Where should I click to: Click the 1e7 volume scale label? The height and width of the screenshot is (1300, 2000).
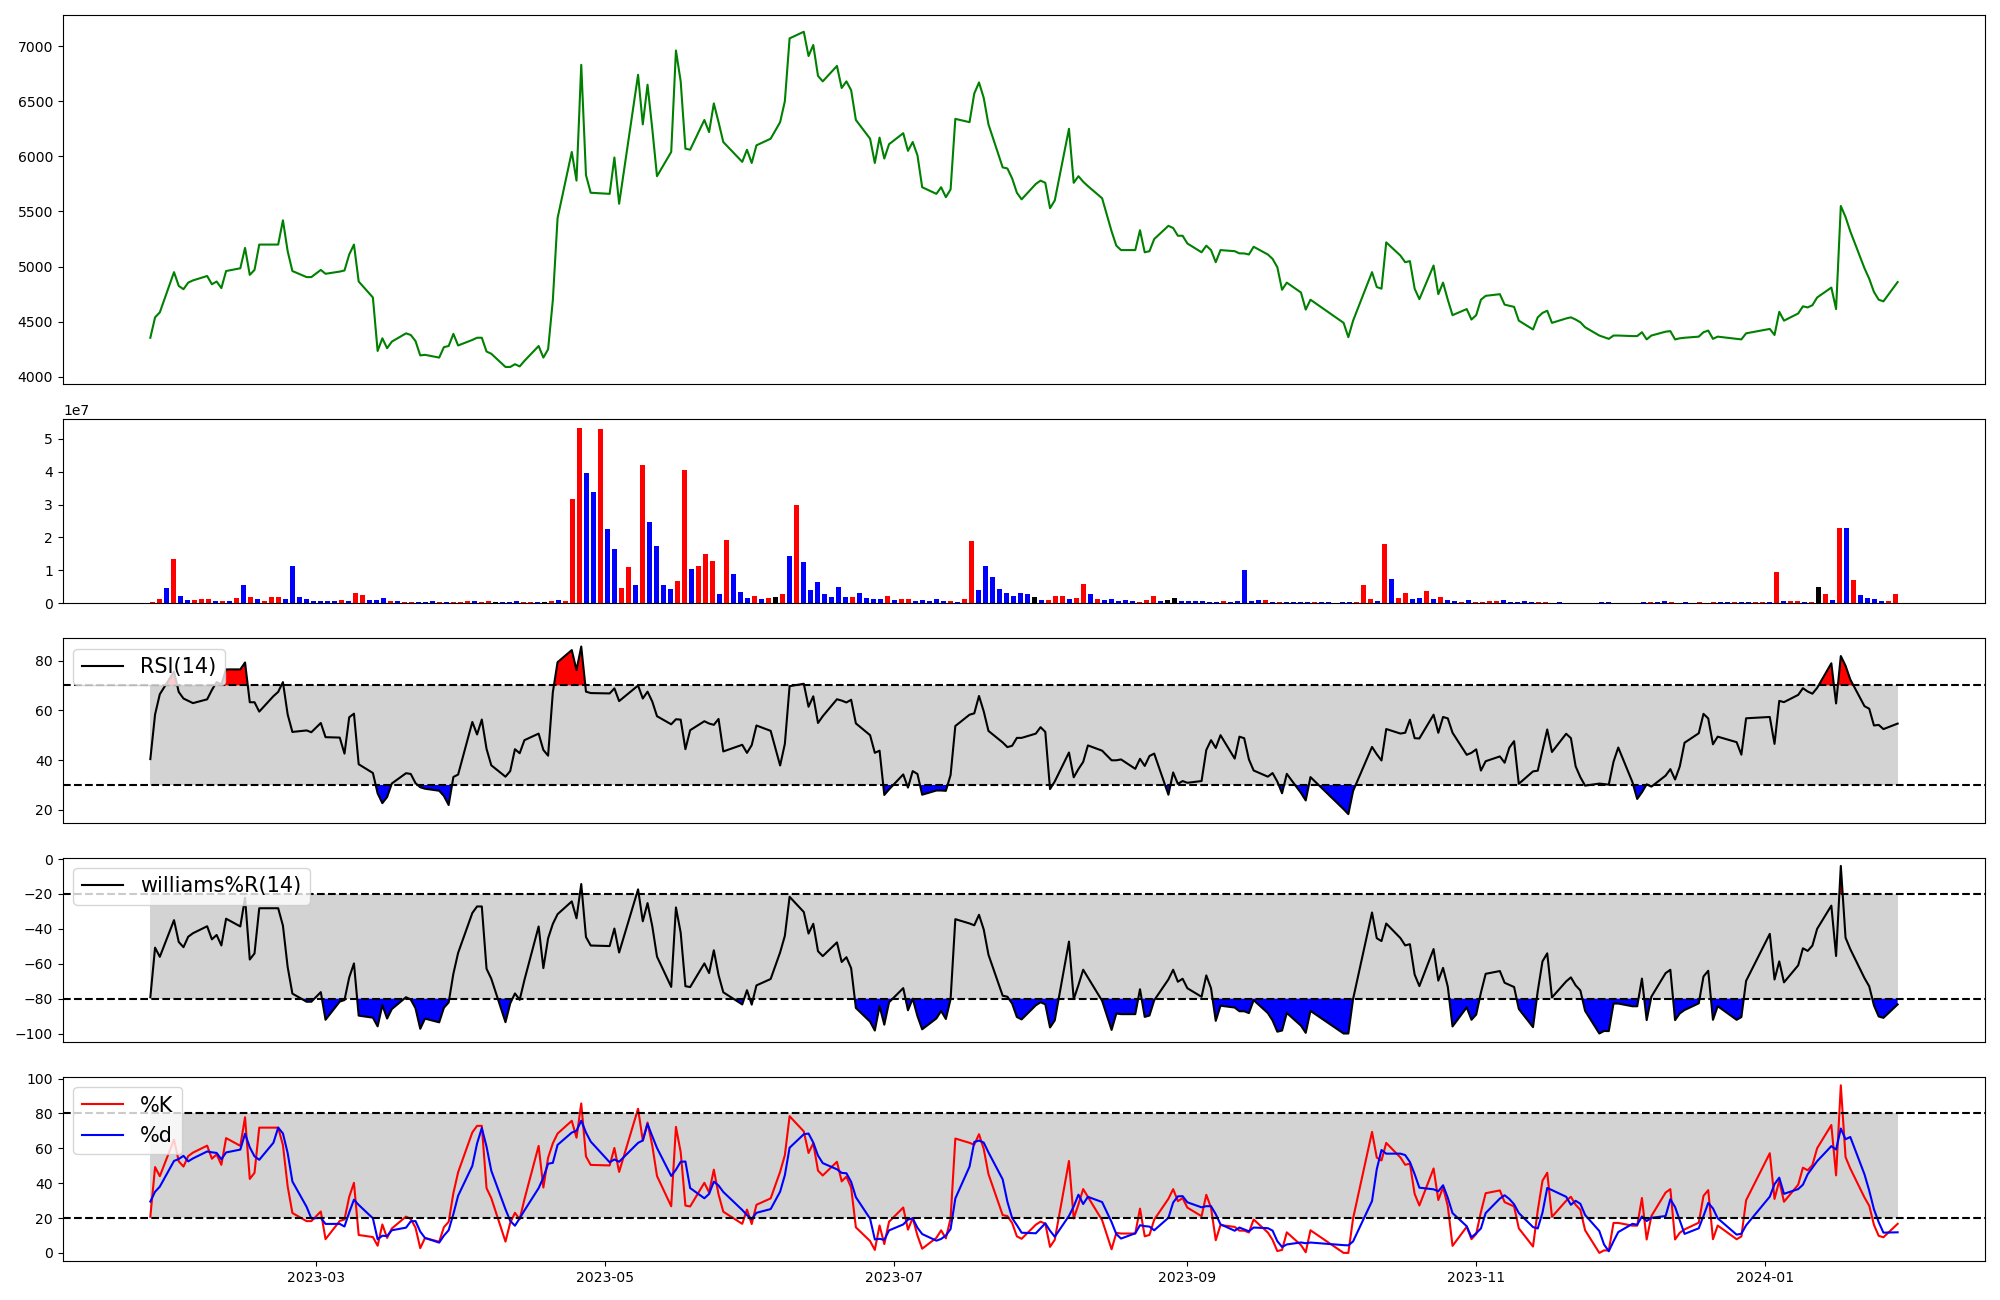pyautogui.click(x=77, y=411)
